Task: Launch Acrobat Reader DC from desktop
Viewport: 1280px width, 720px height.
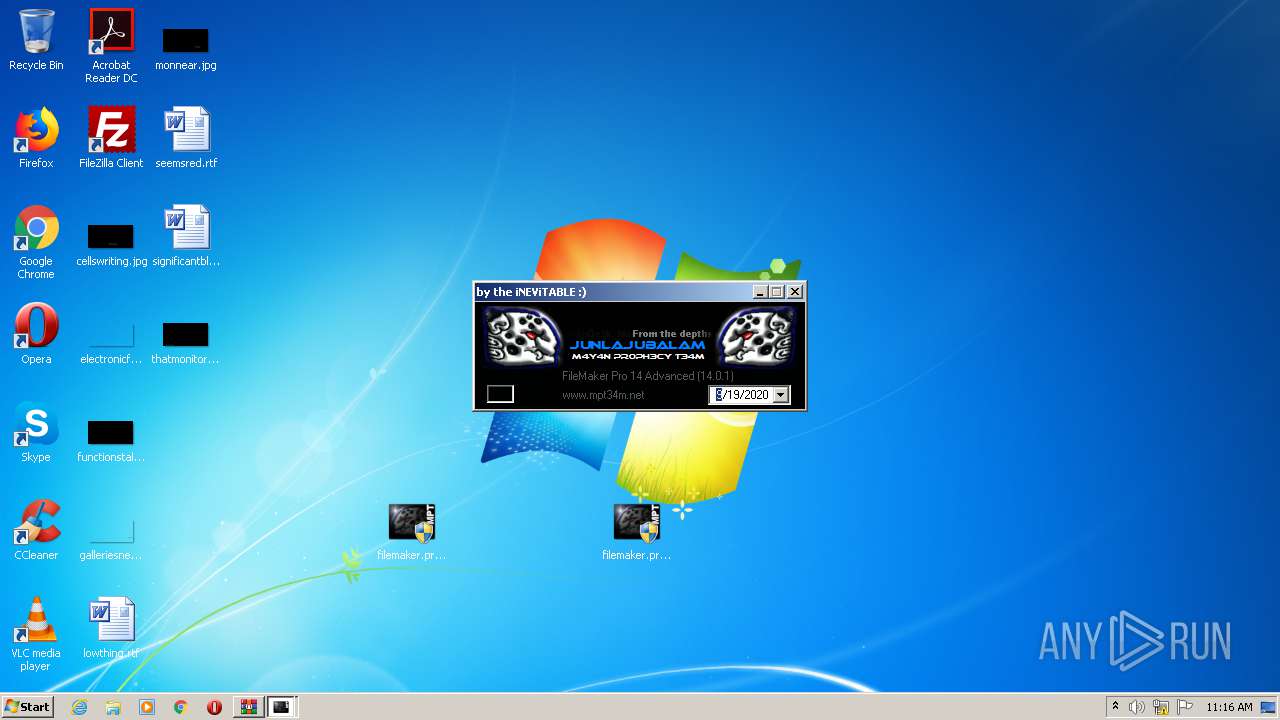Action: coord(111,46)
